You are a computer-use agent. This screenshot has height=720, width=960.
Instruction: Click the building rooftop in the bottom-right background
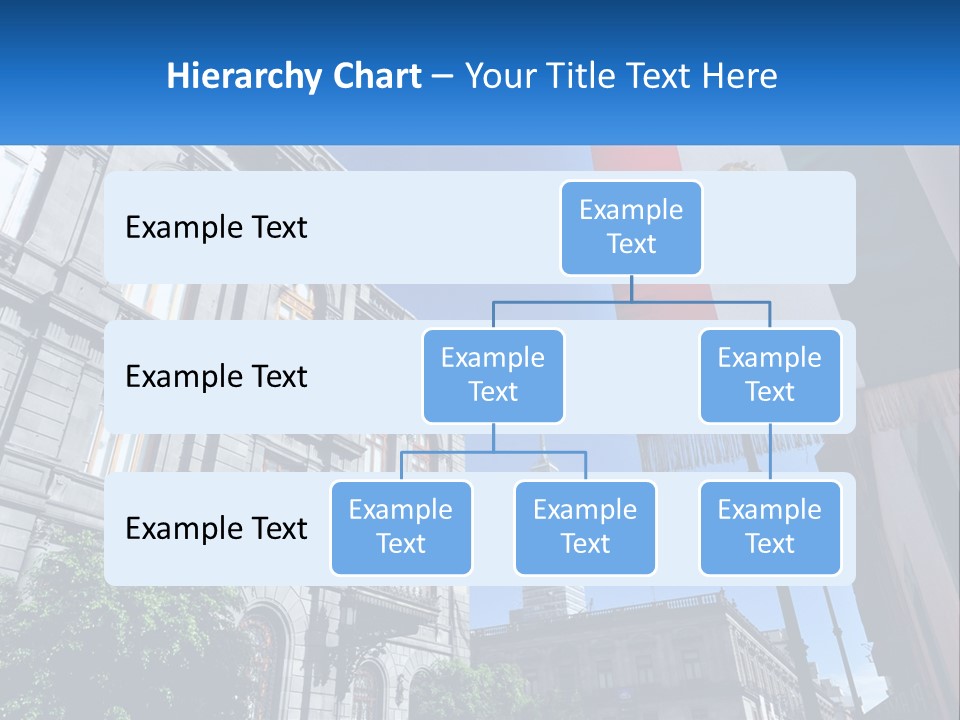coord(640,612)
